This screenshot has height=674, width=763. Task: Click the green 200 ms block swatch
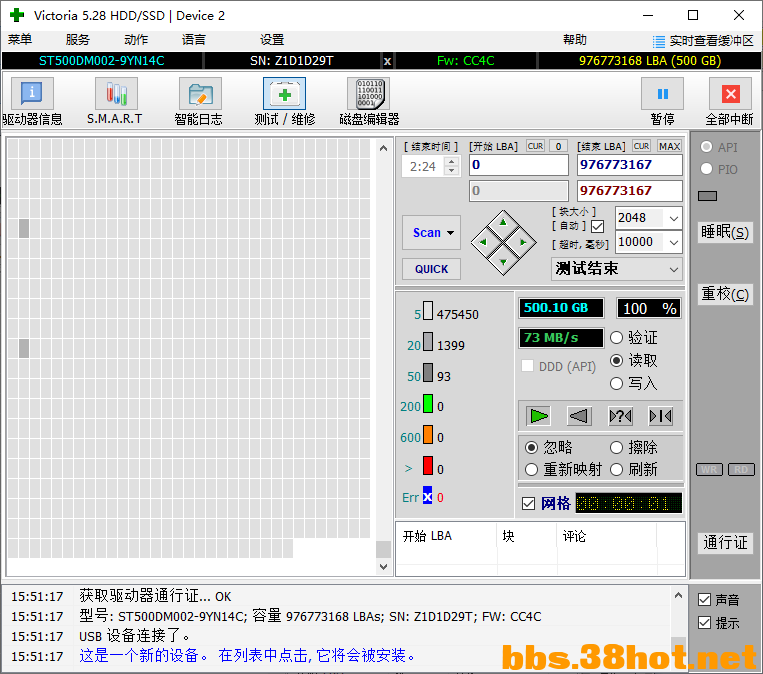pyautogui.click(x=428, y=404)
